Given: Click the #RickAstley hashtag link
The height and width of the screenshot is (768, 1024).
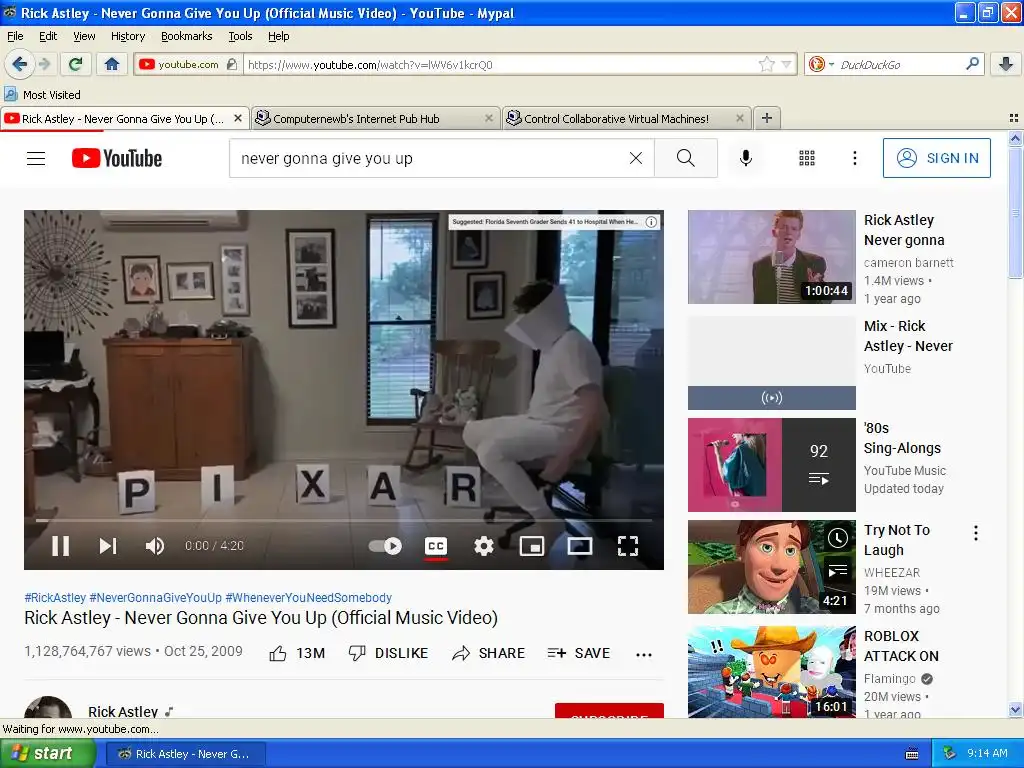Looking at the screenshot, I should [x=55, y=598].
